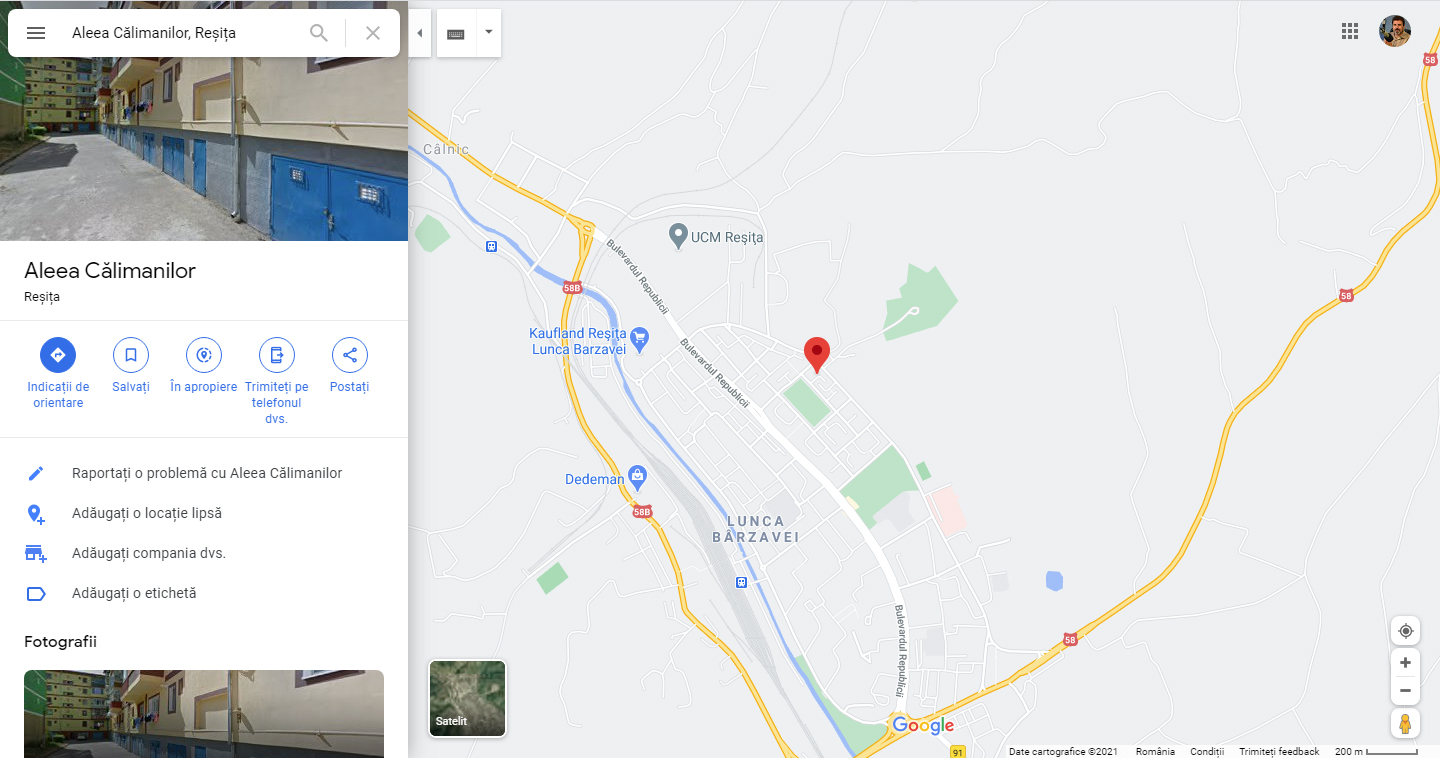Save place with the Salvați bookmark icon
Viewport: 1440px width, 758px height.
pyautogui.click(x=131, y=355)
